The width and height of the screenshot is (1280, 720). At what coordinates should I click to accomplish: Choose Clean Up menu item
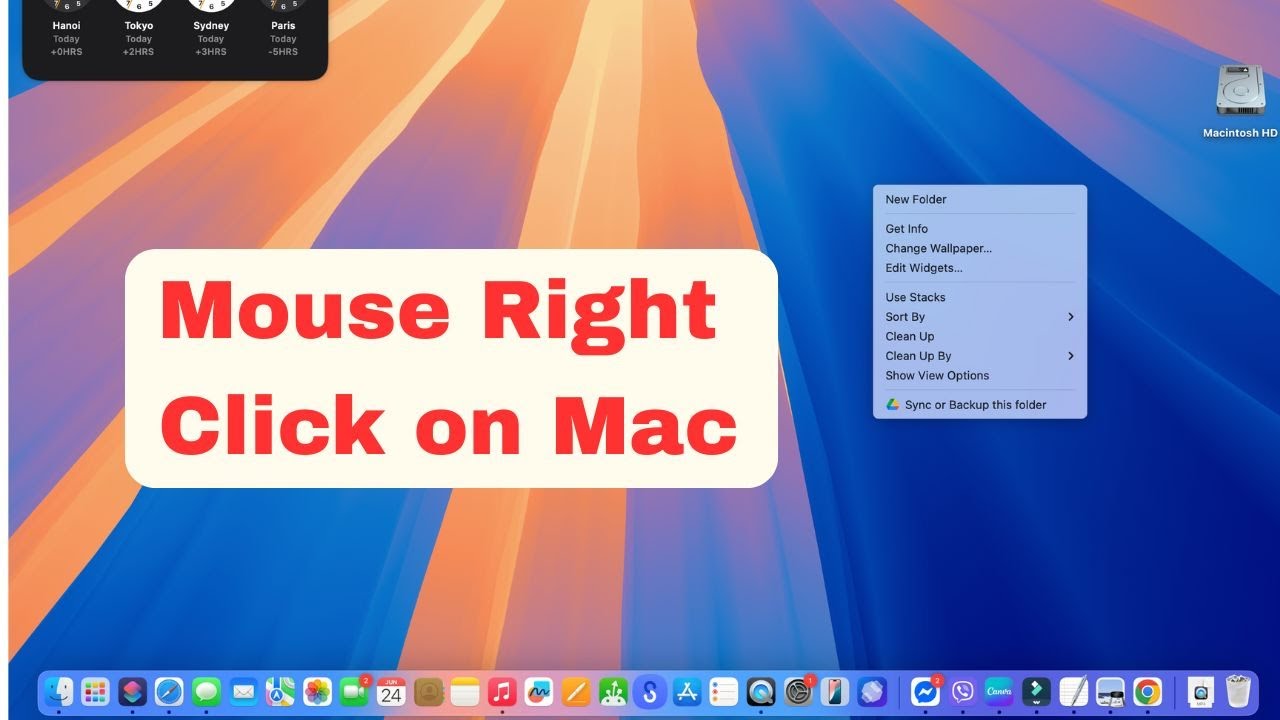click(980, 336)
